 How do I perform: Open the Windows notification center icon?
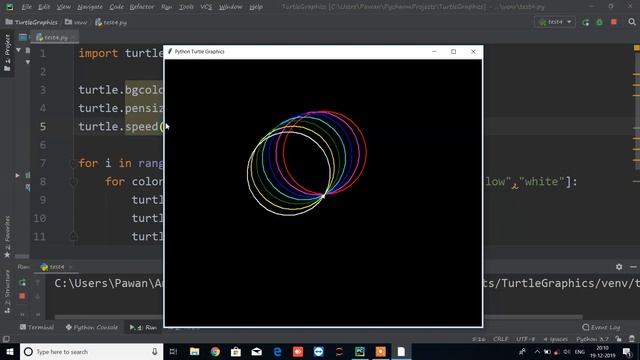point(628,351)
